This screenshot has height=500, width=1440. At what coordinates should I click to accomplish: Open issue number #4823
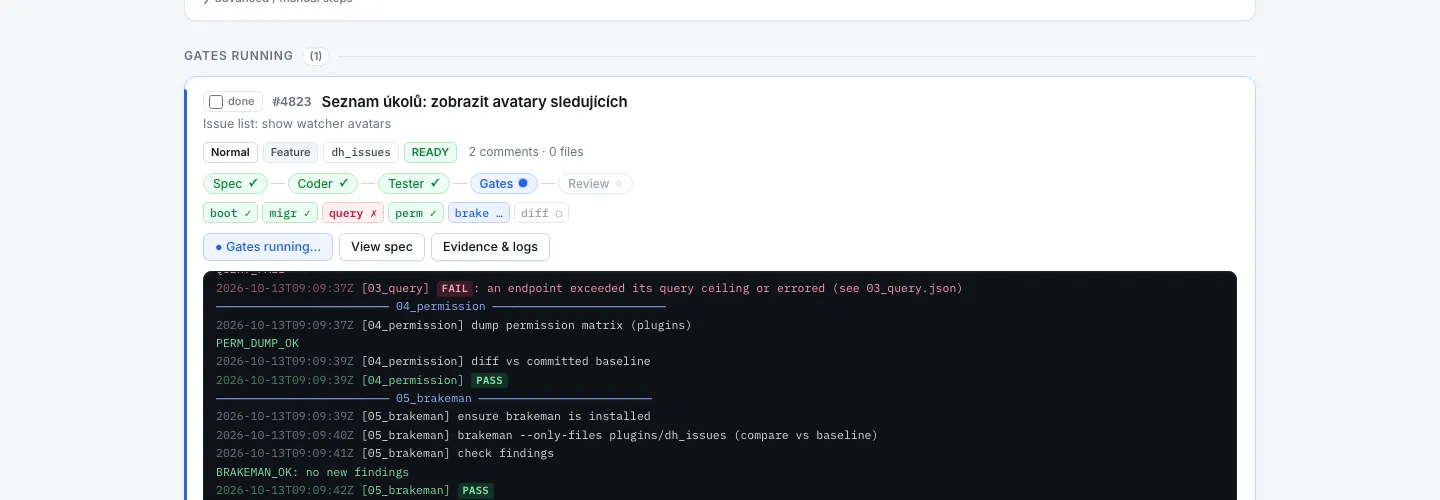tap(292, 102)
